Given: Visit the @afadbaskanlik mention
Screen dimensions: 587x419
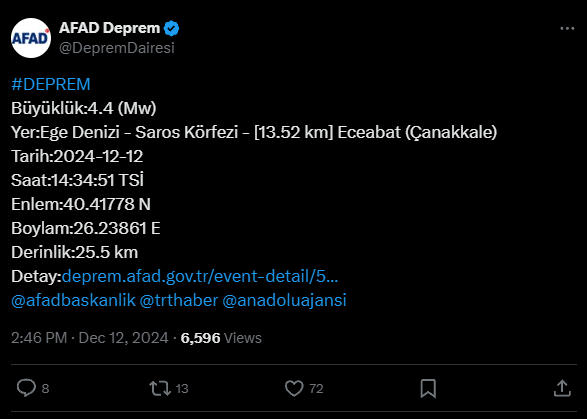Looking at the screenshot, I should 73,300.
